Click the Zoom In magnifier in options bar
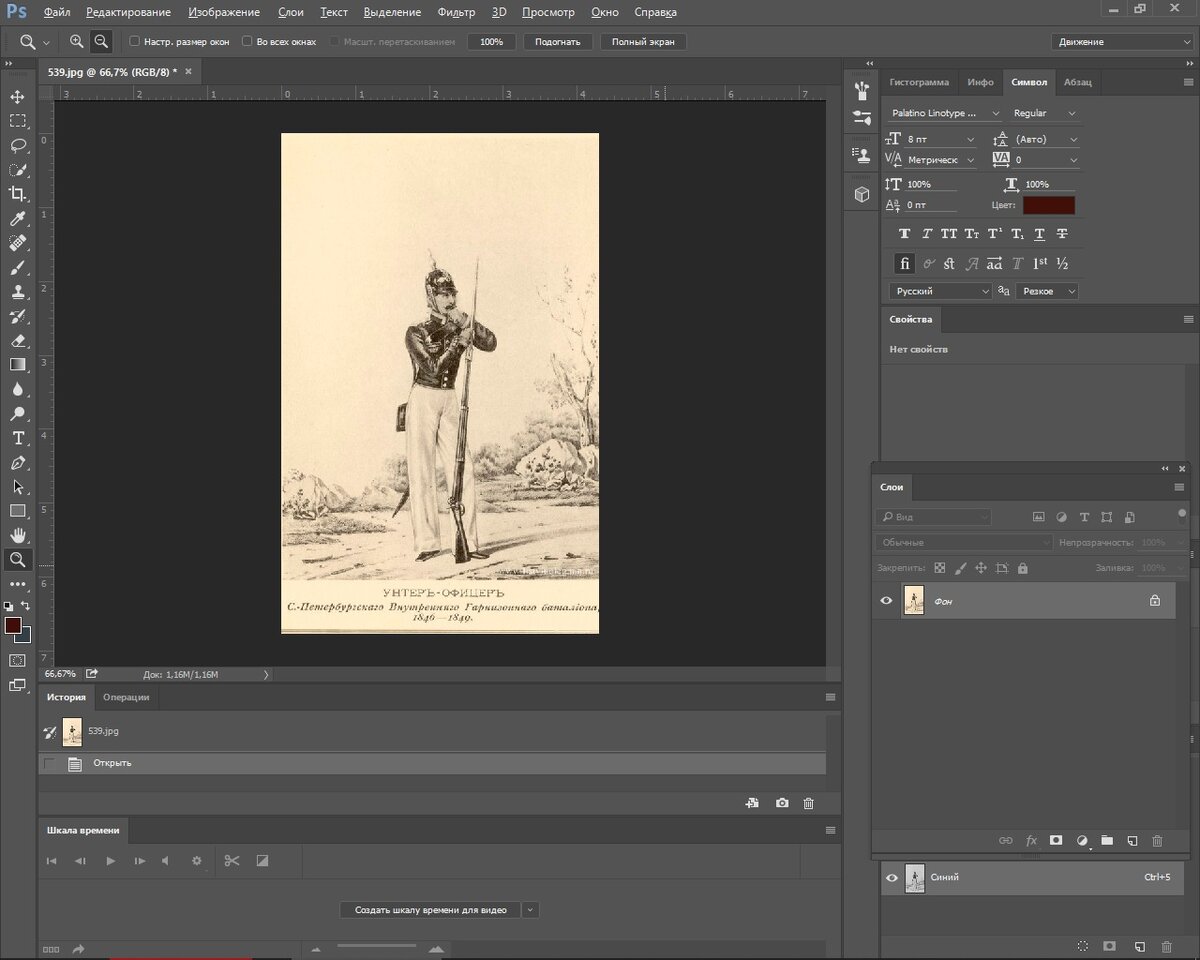 77,42
